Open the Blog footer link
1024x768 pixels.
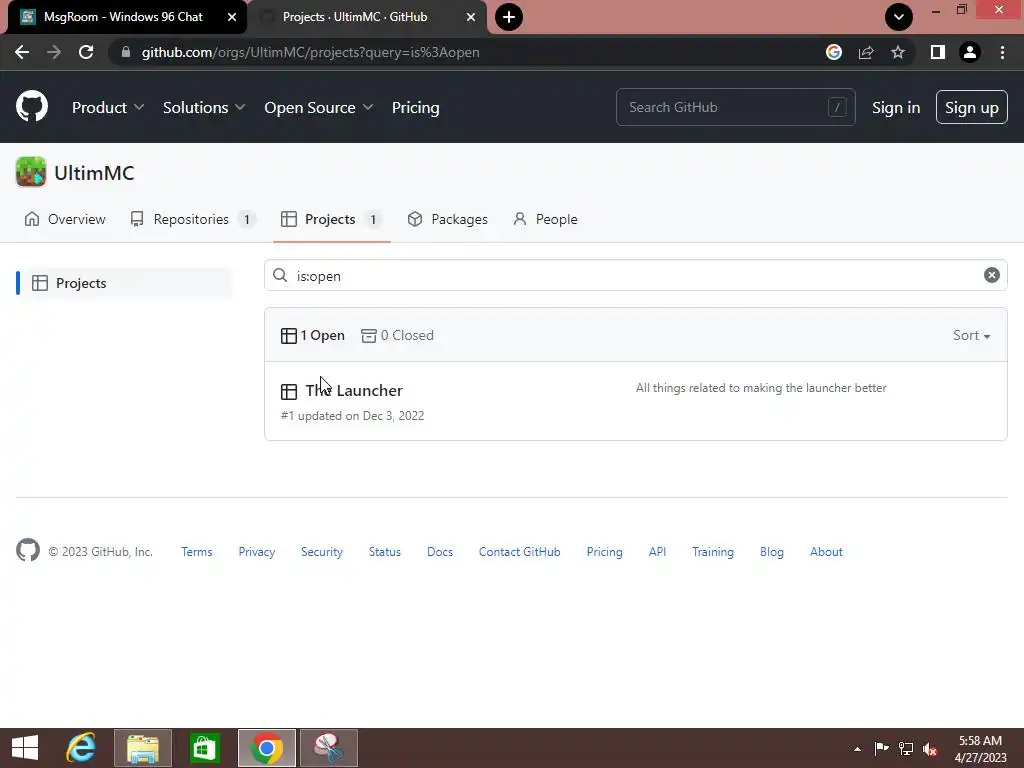[x=771, y=551]
